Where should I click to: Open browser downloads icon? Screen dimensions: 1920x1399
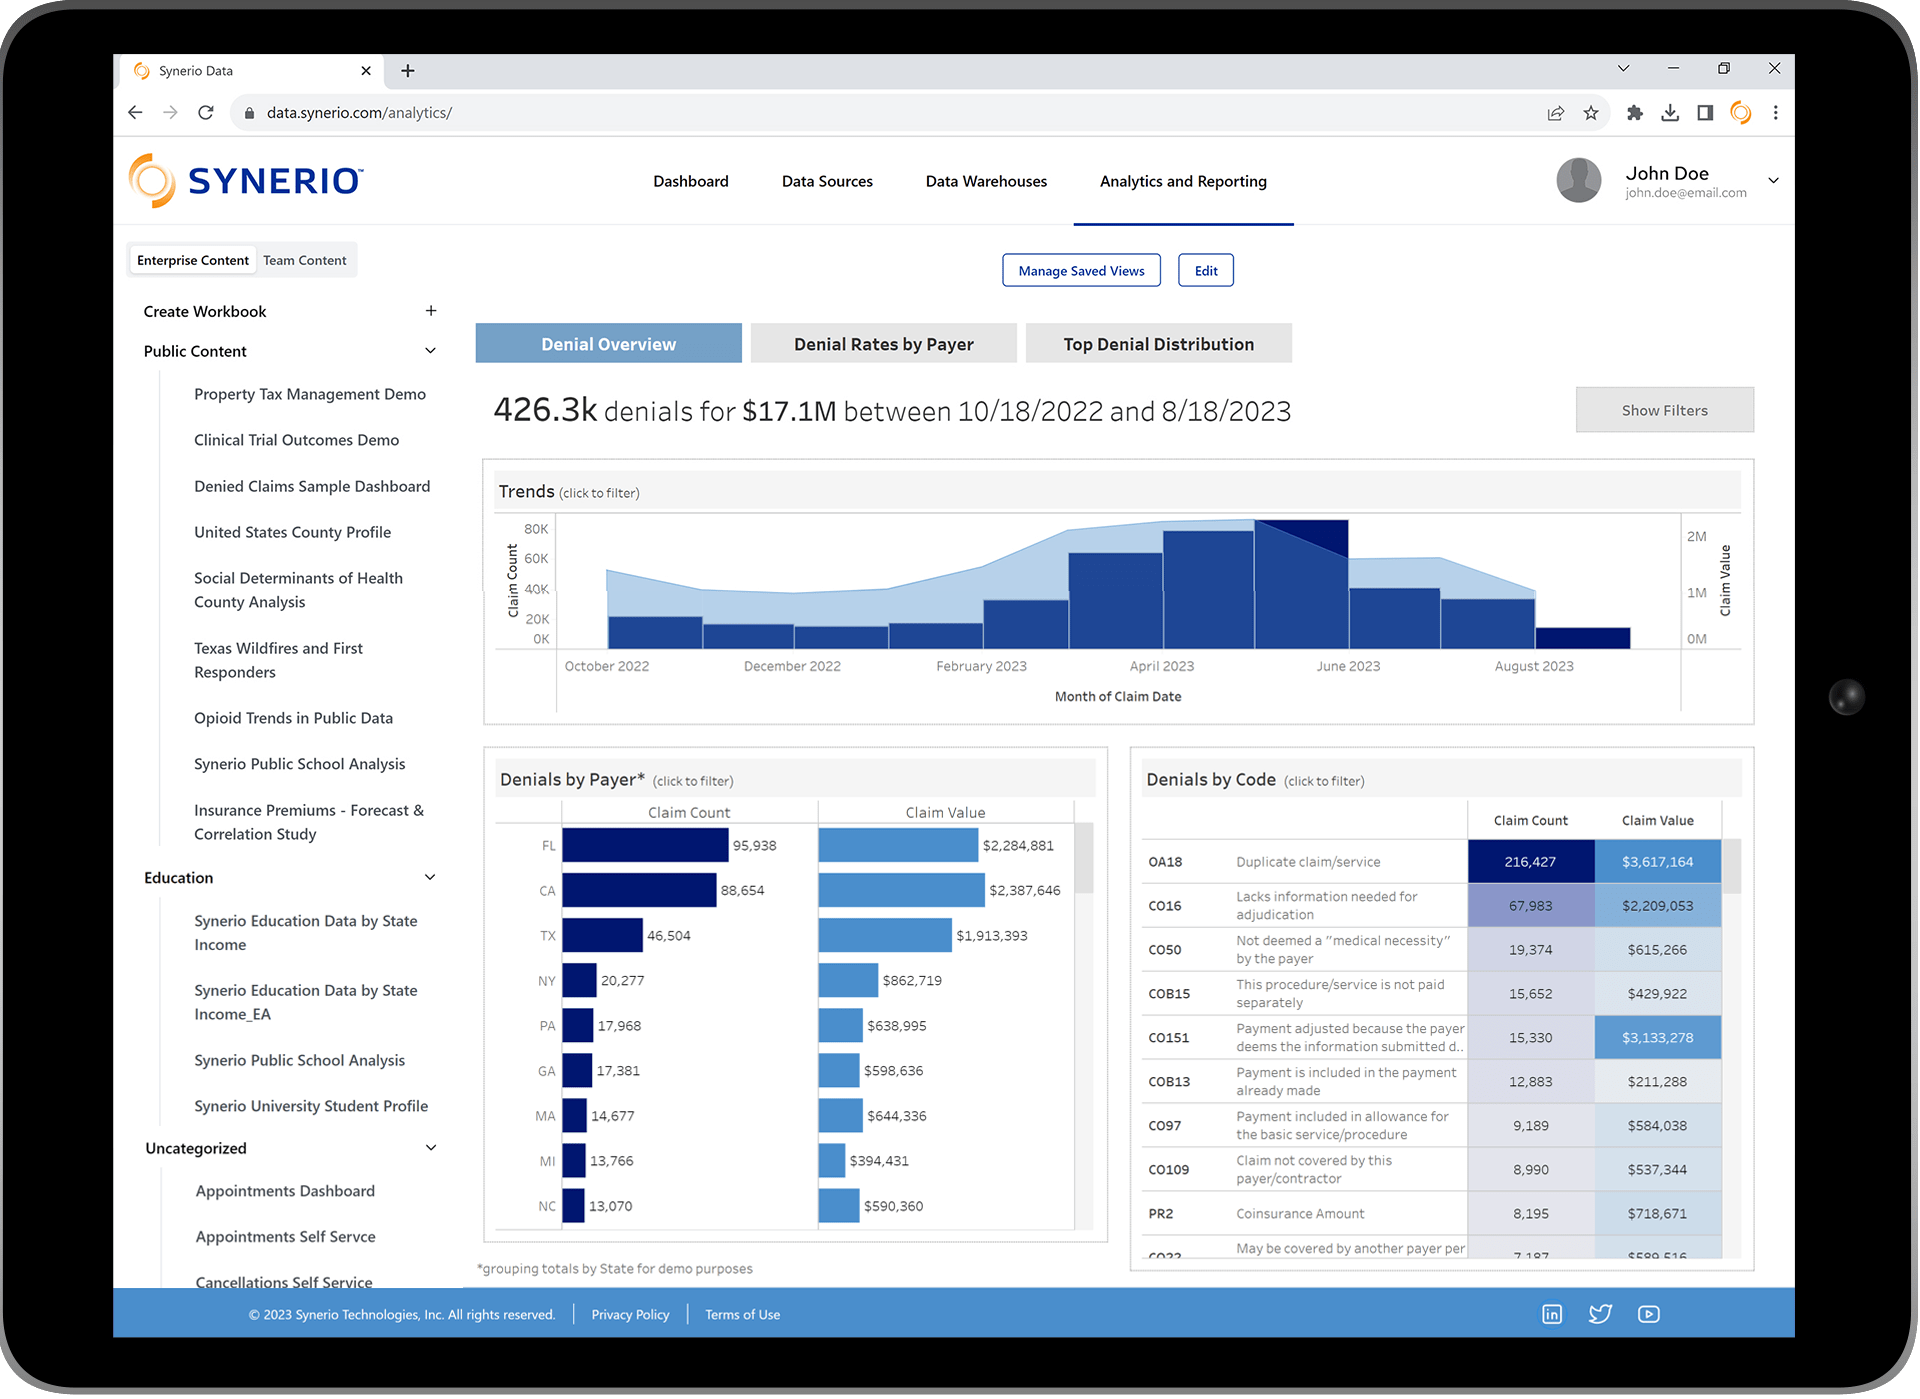1670,113
